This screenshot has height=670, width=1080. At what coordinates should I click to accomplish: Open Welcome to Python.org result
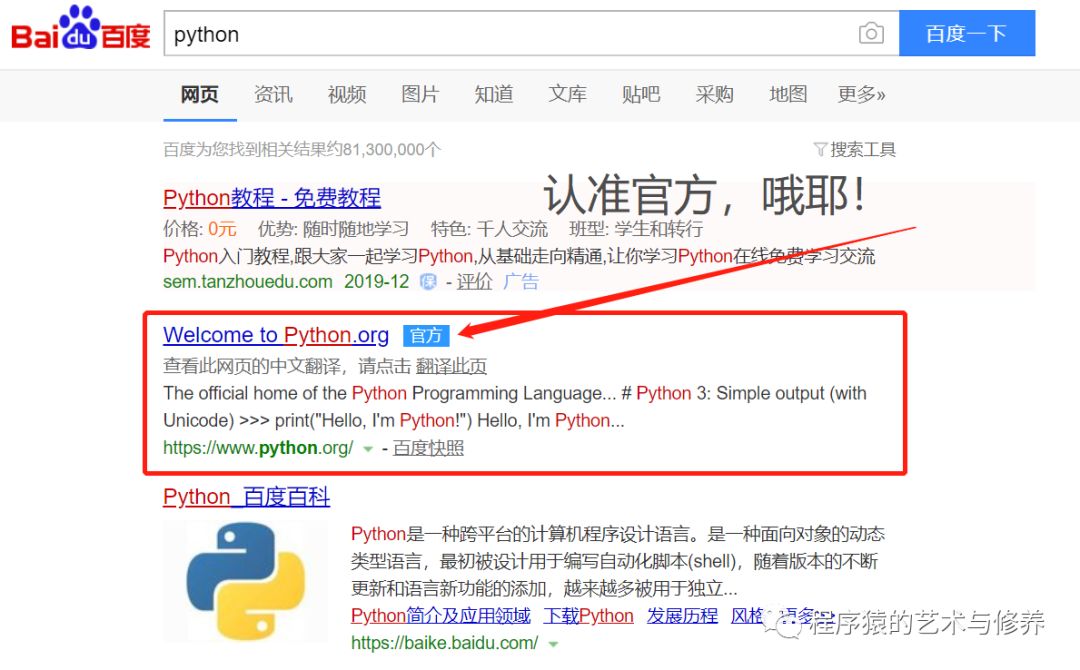[x=276, y=335]
